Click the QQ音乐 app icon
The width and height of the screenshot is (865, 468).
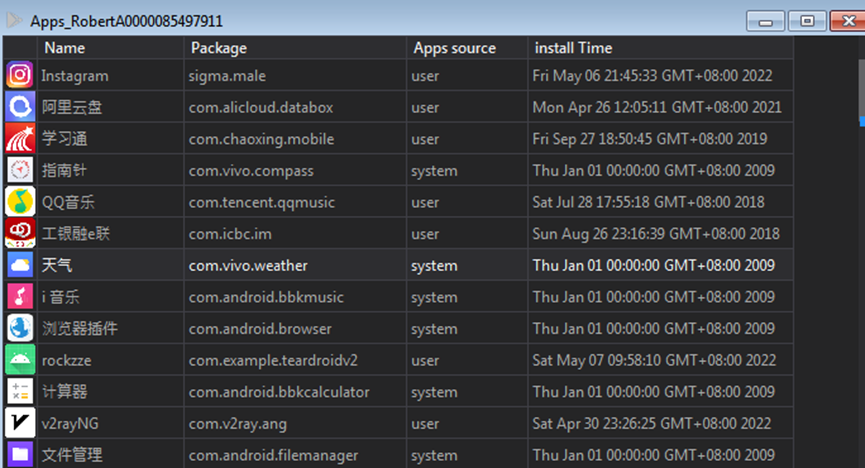[20, 201]
